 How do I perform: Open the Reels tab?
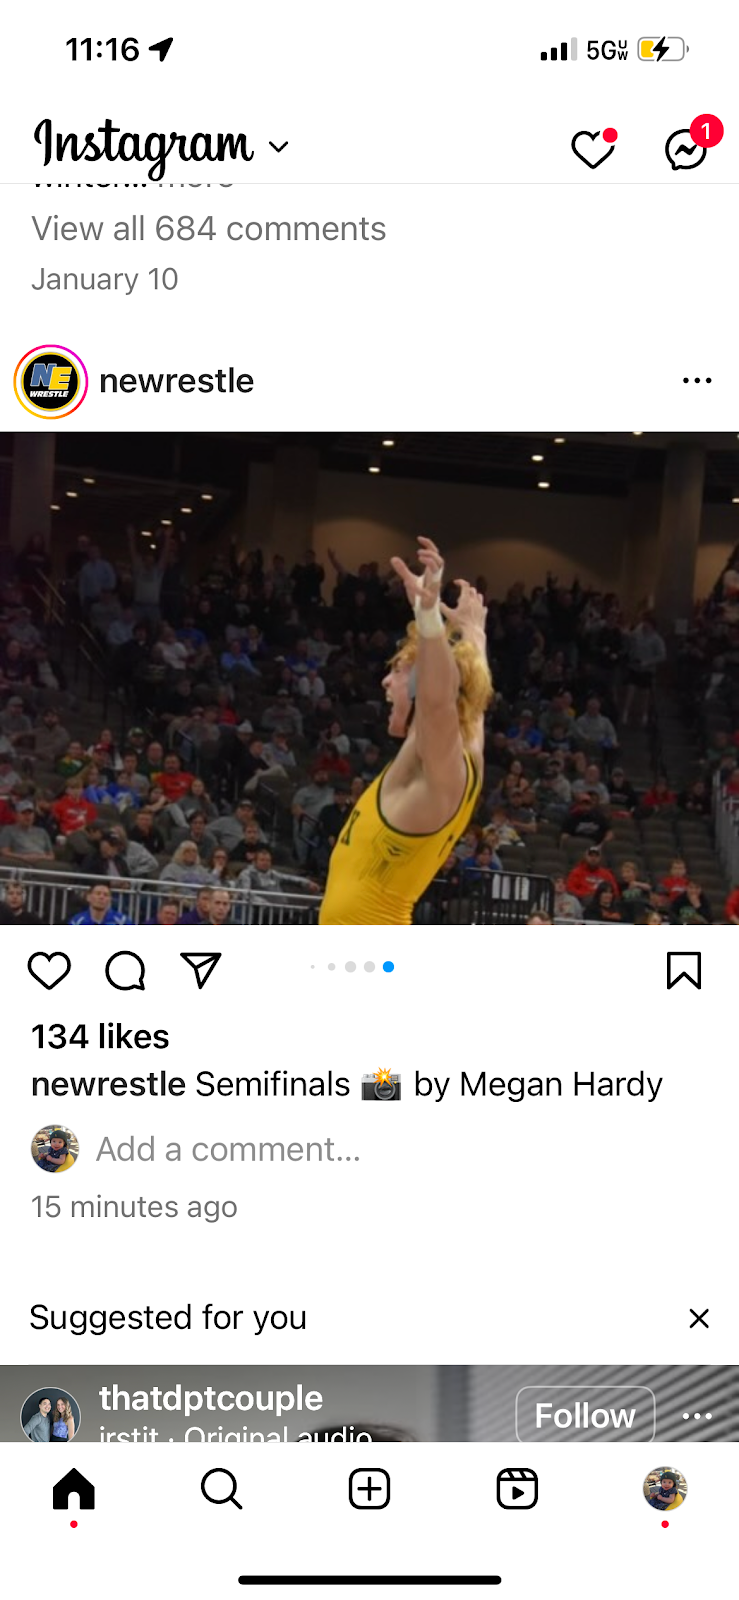pos(517,1489)
